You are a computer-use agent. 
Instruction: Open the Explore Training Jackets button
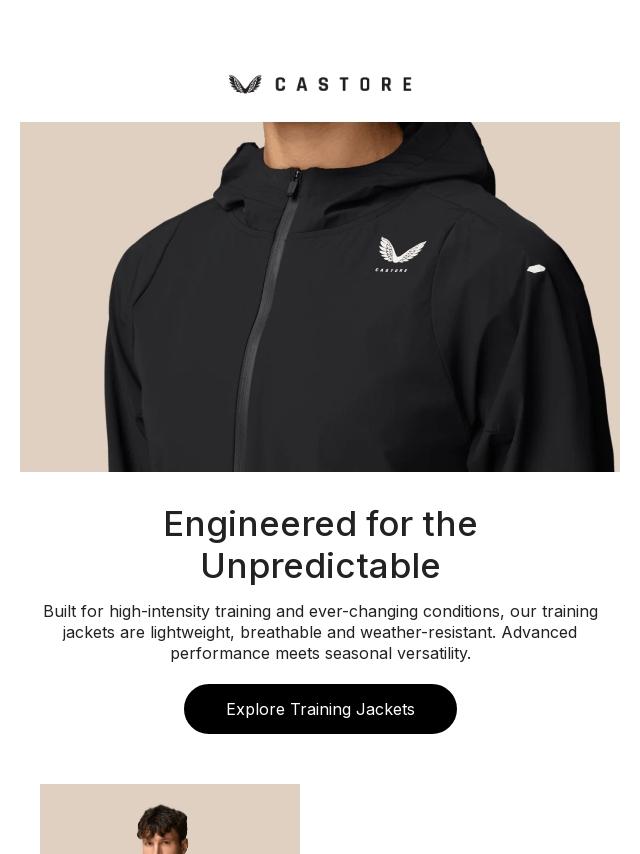point(320,709)
